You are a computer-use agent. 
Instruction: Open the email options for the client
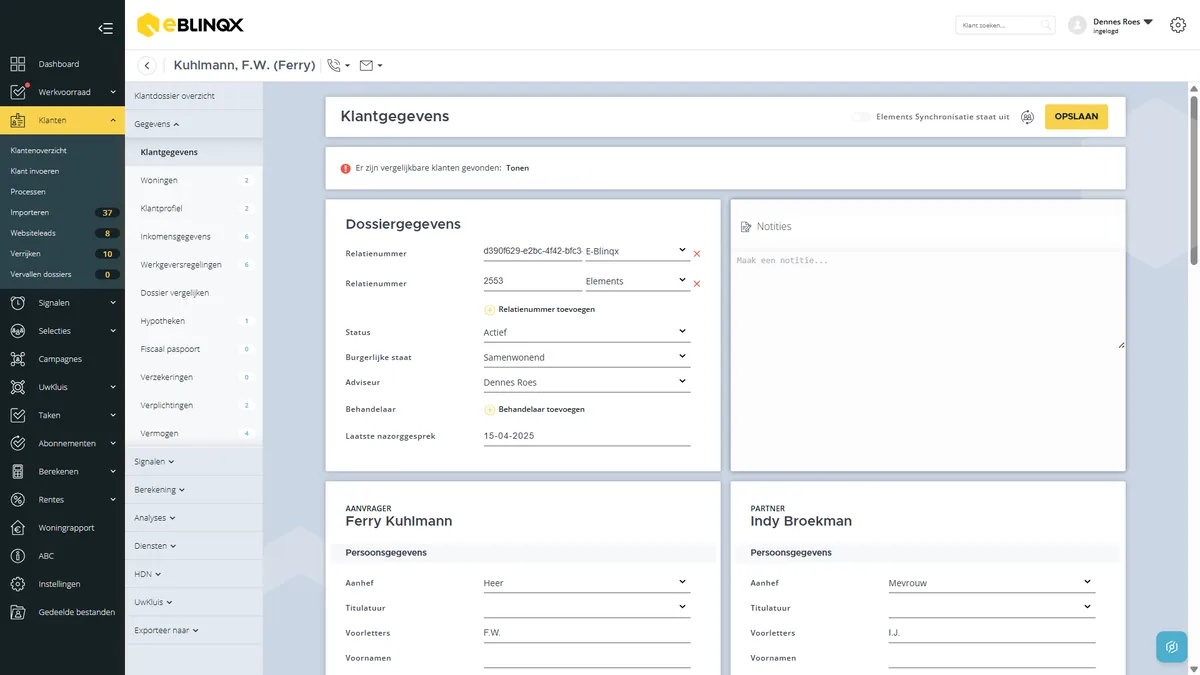coord(370,66)
